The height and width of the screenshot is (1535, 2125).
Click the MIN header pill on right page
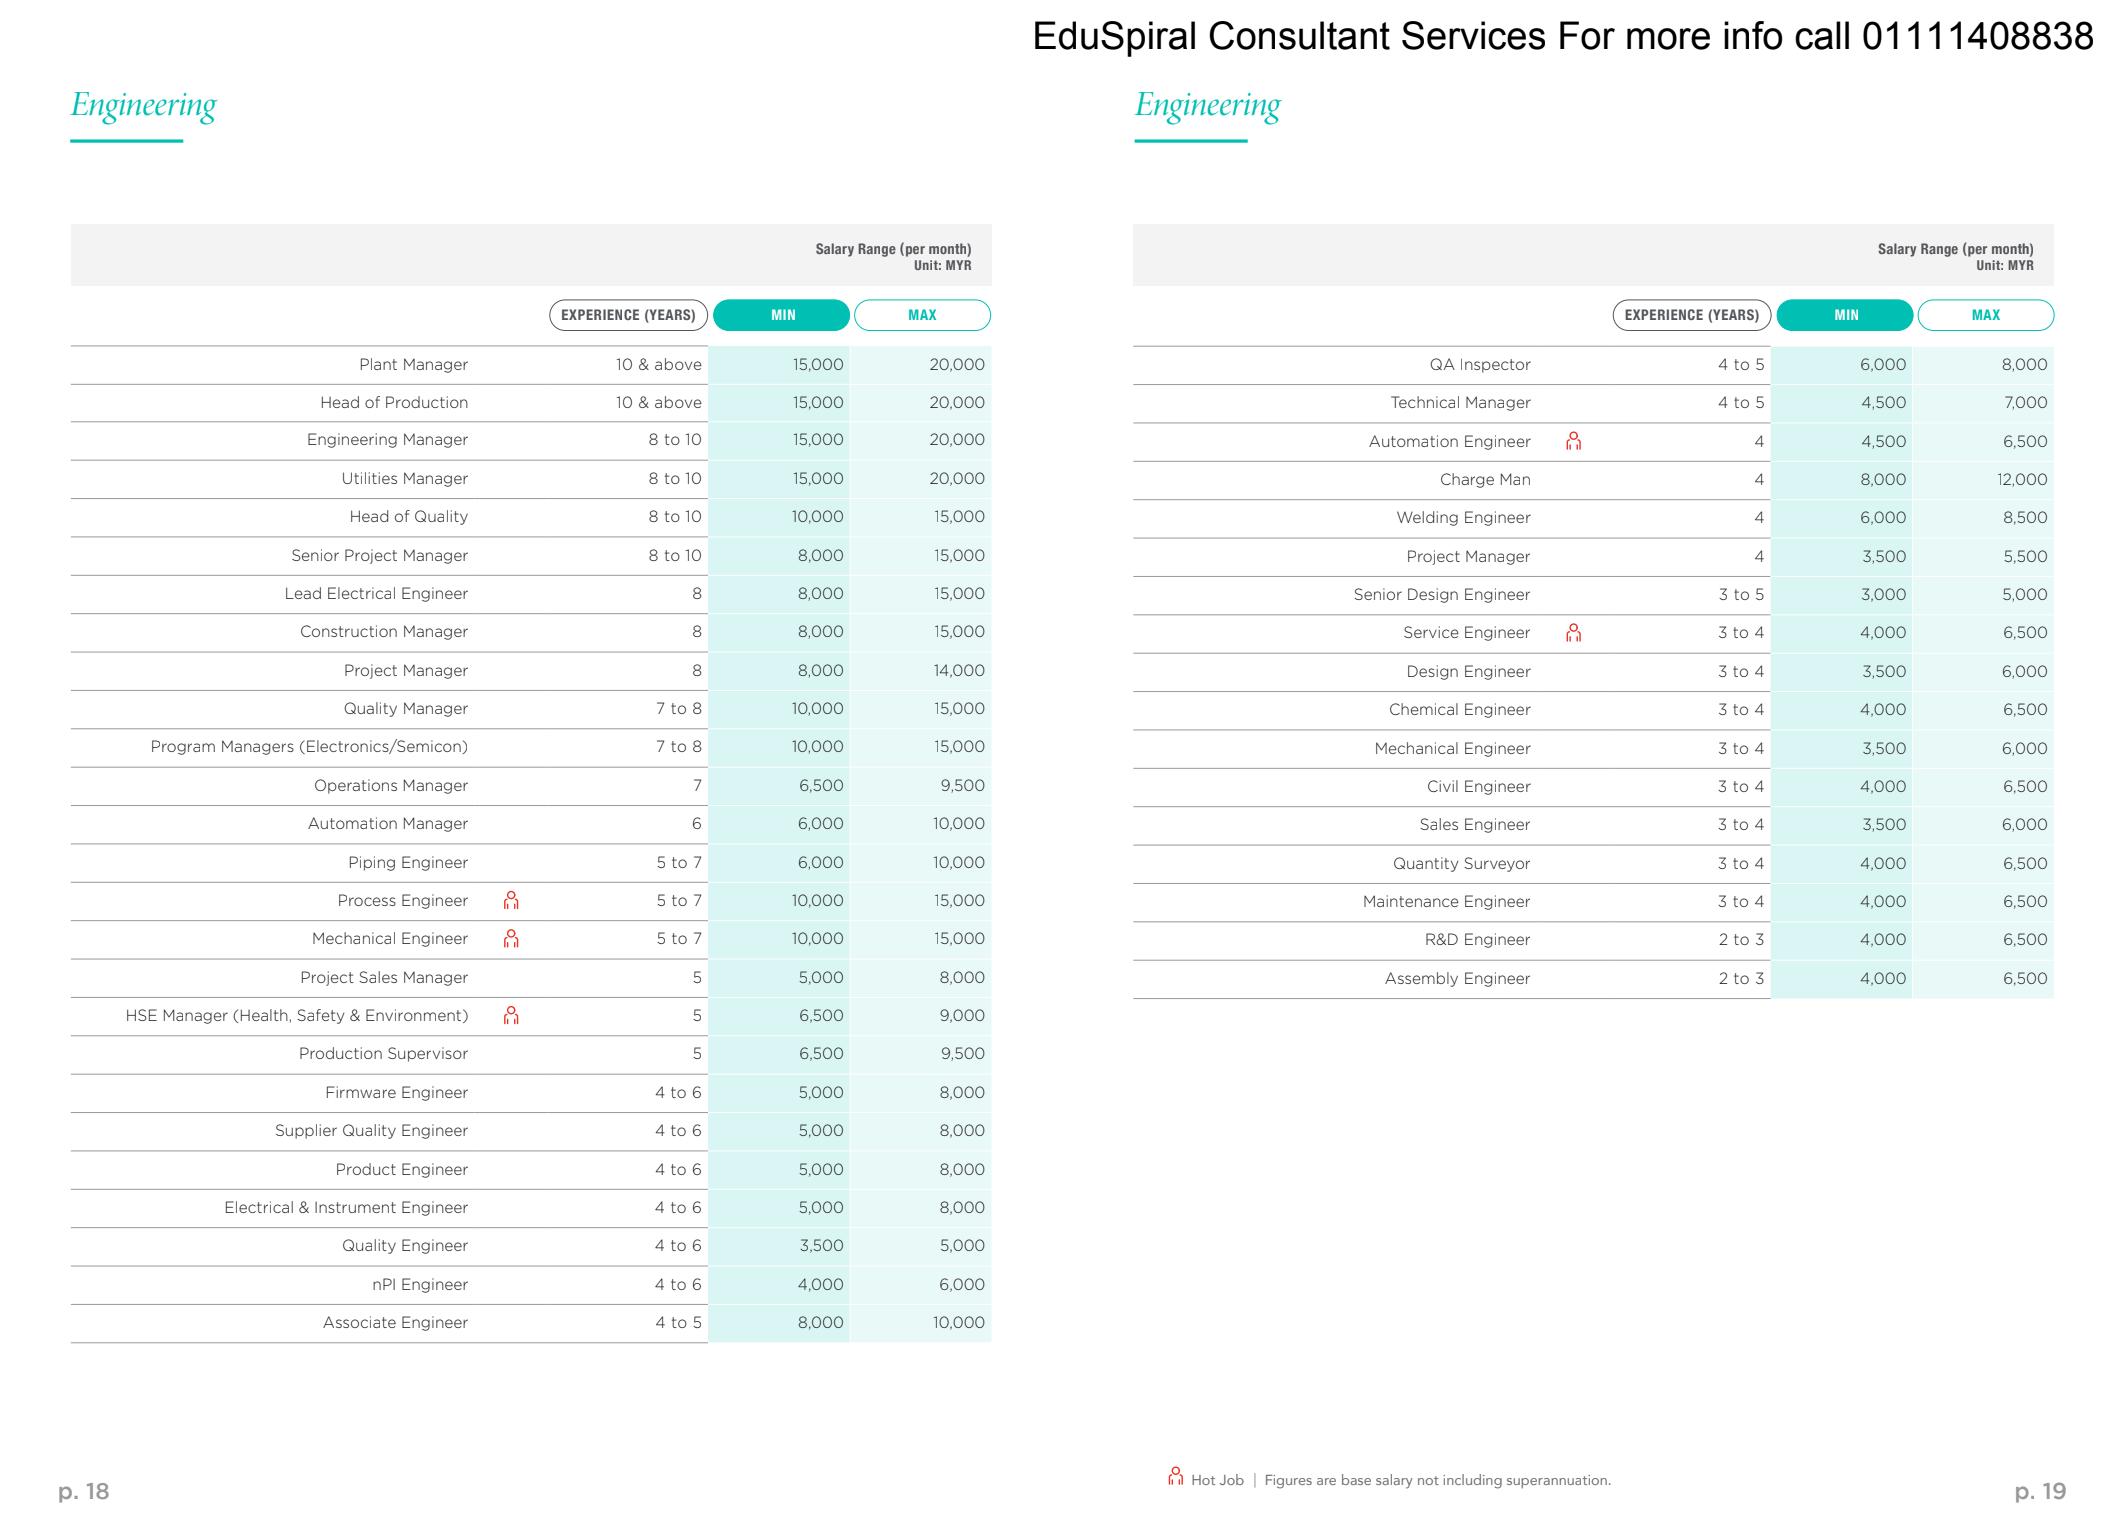tap(1845, 315)
